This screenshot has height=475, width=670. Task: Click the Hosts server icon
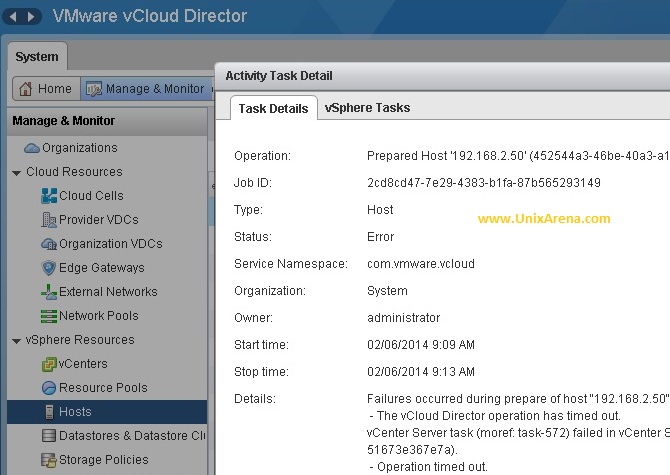point(50,412)
